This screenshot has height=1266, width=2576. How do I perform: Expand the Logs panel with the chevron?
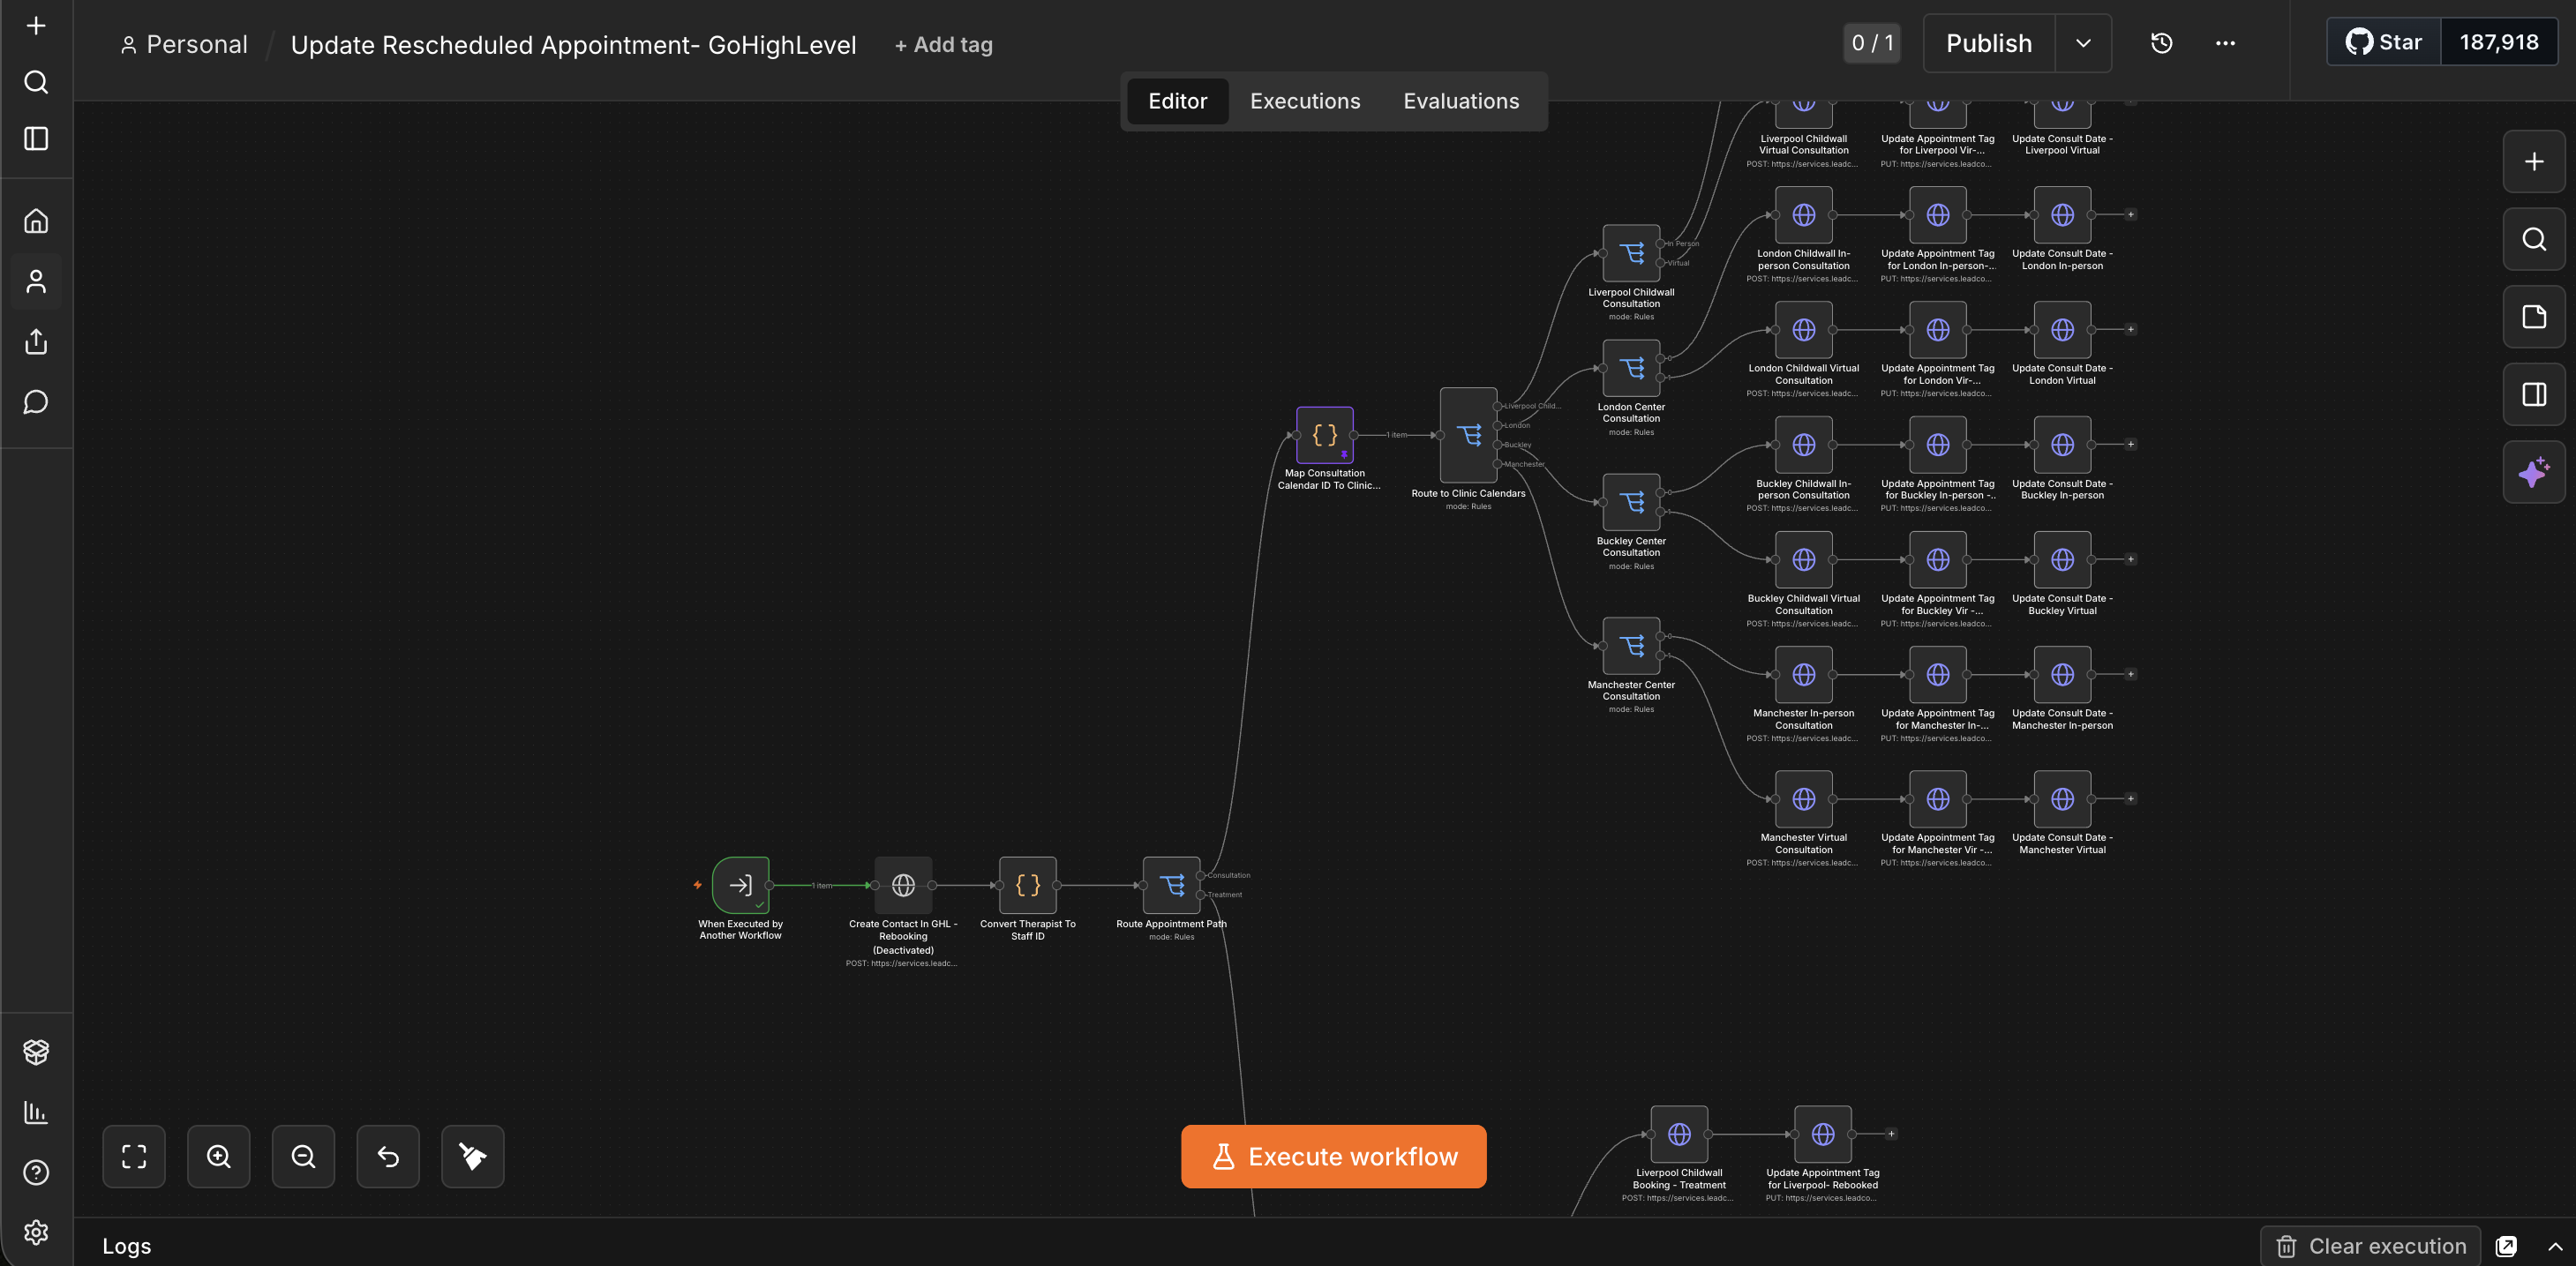pos(2555,1246)
